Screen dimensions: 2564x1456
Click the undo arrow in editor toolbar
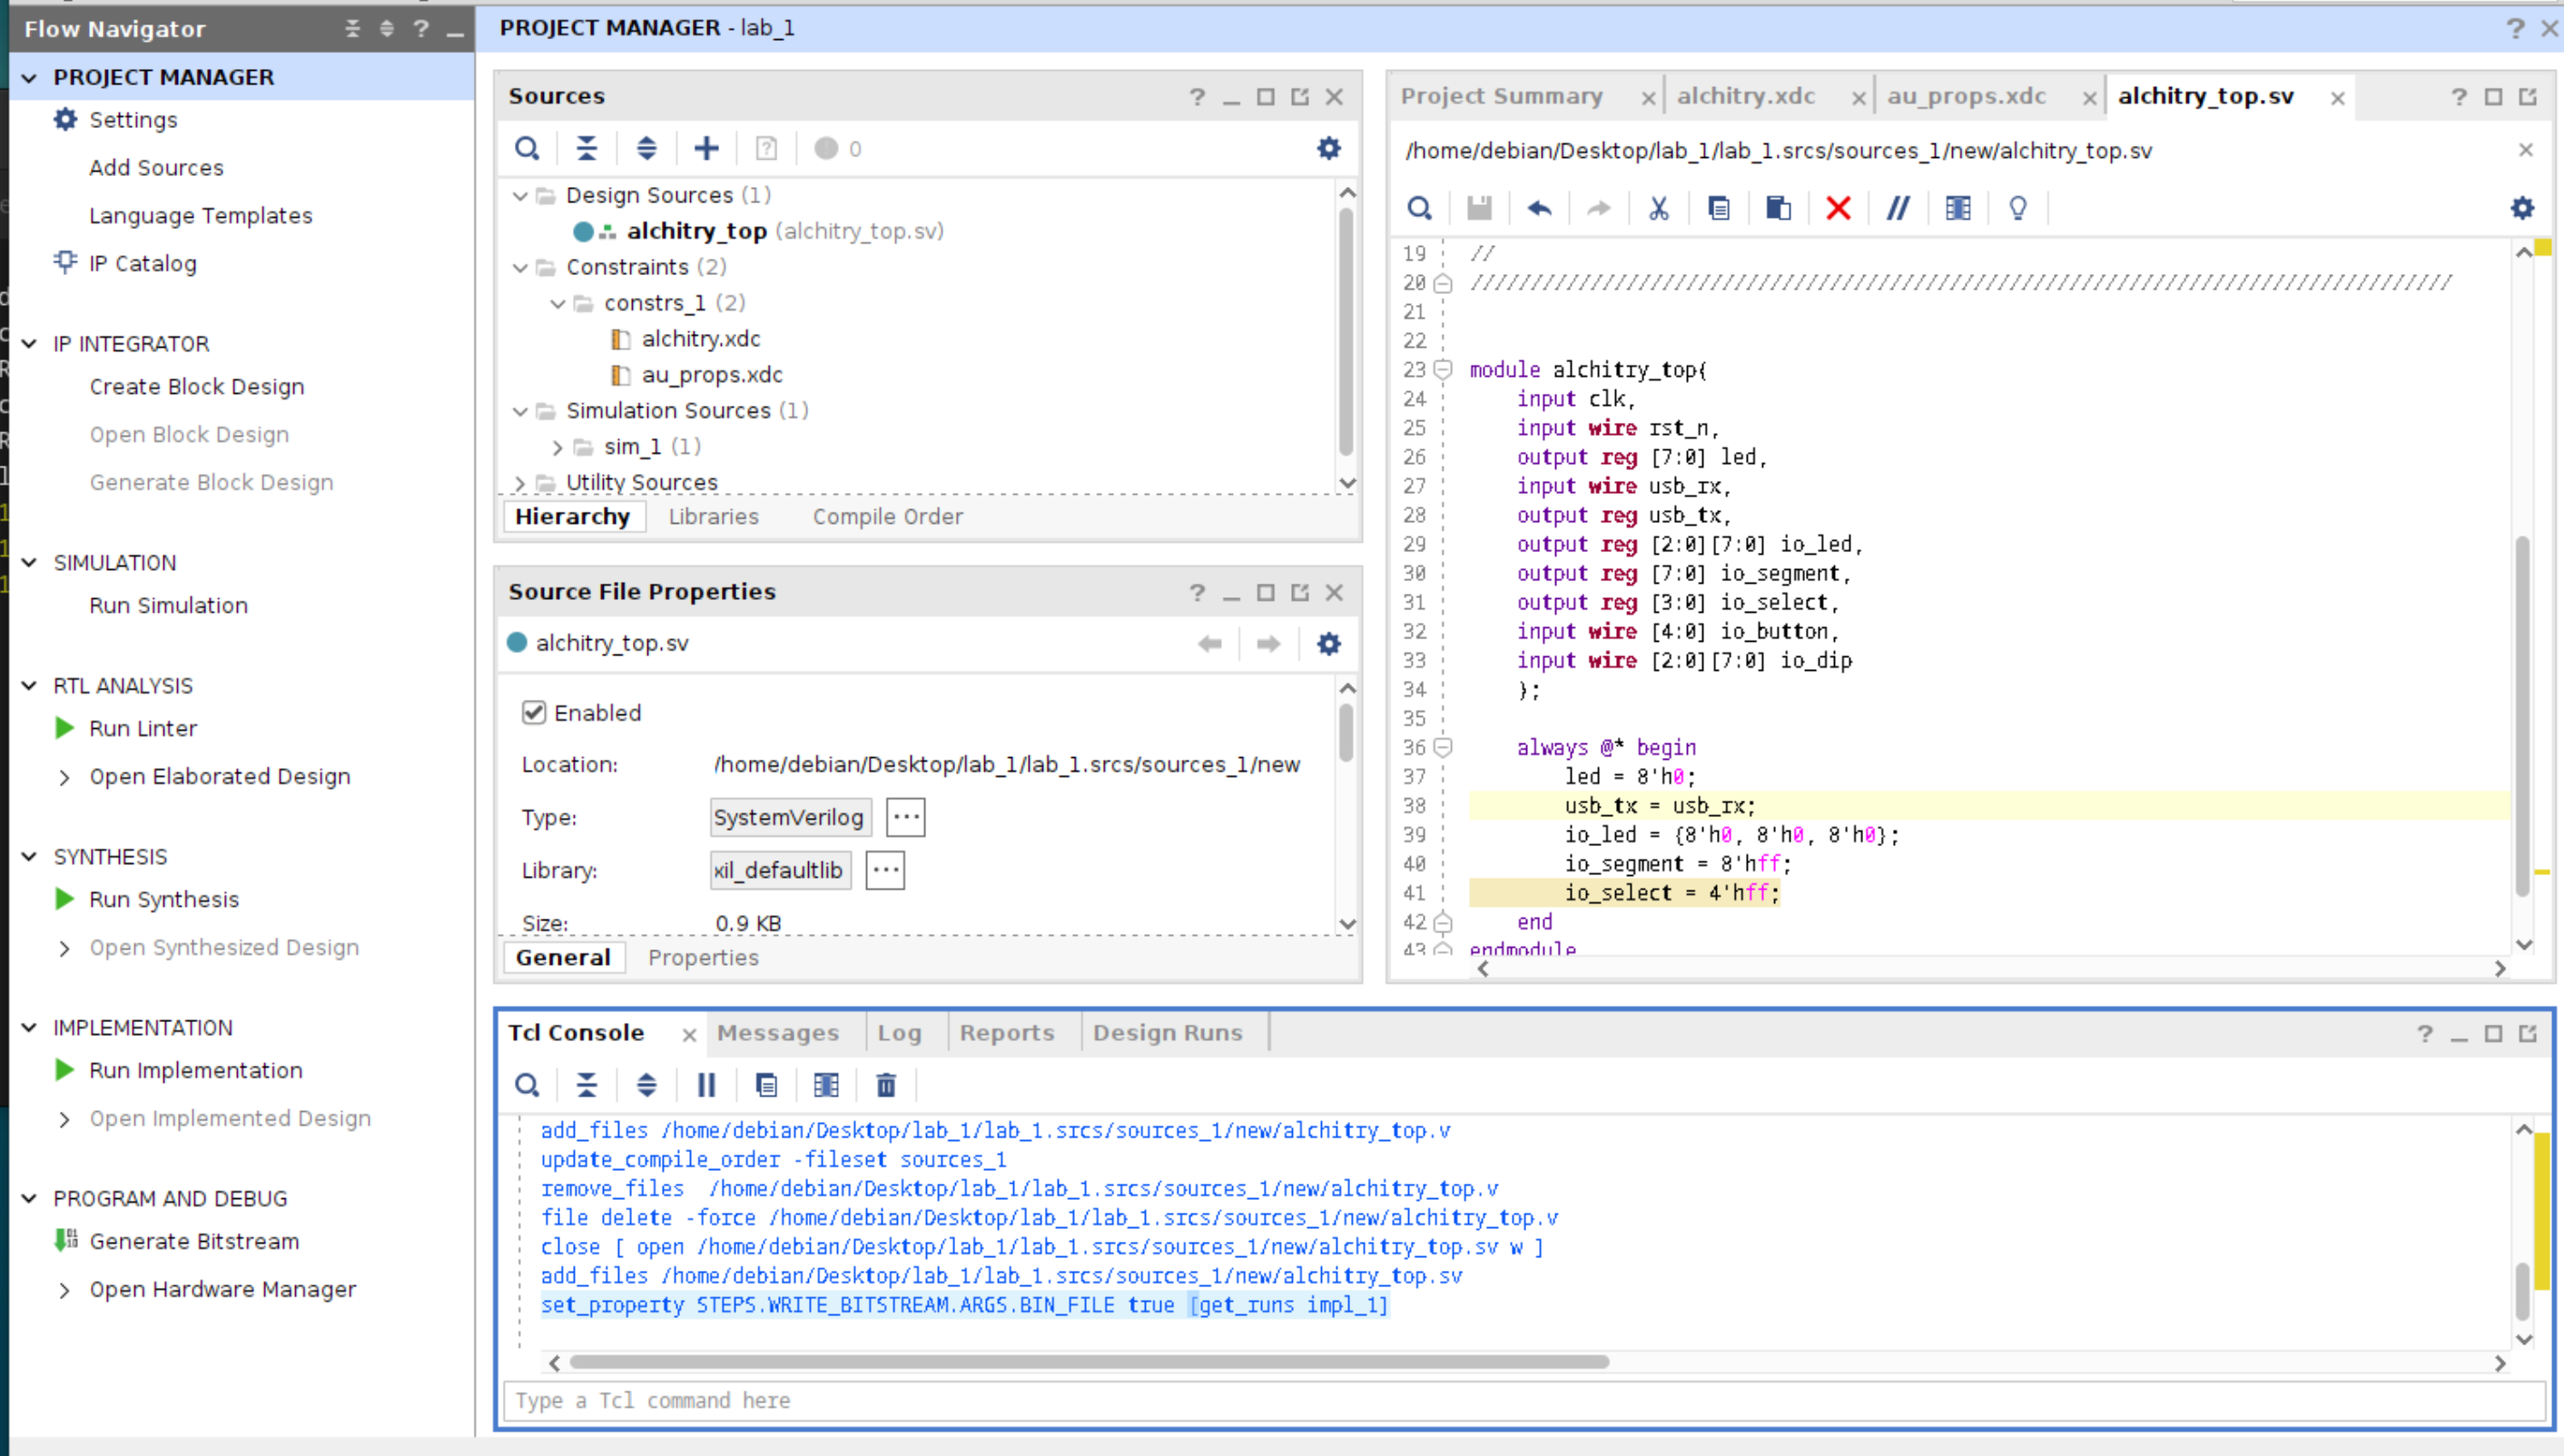tap(1539, 208)
